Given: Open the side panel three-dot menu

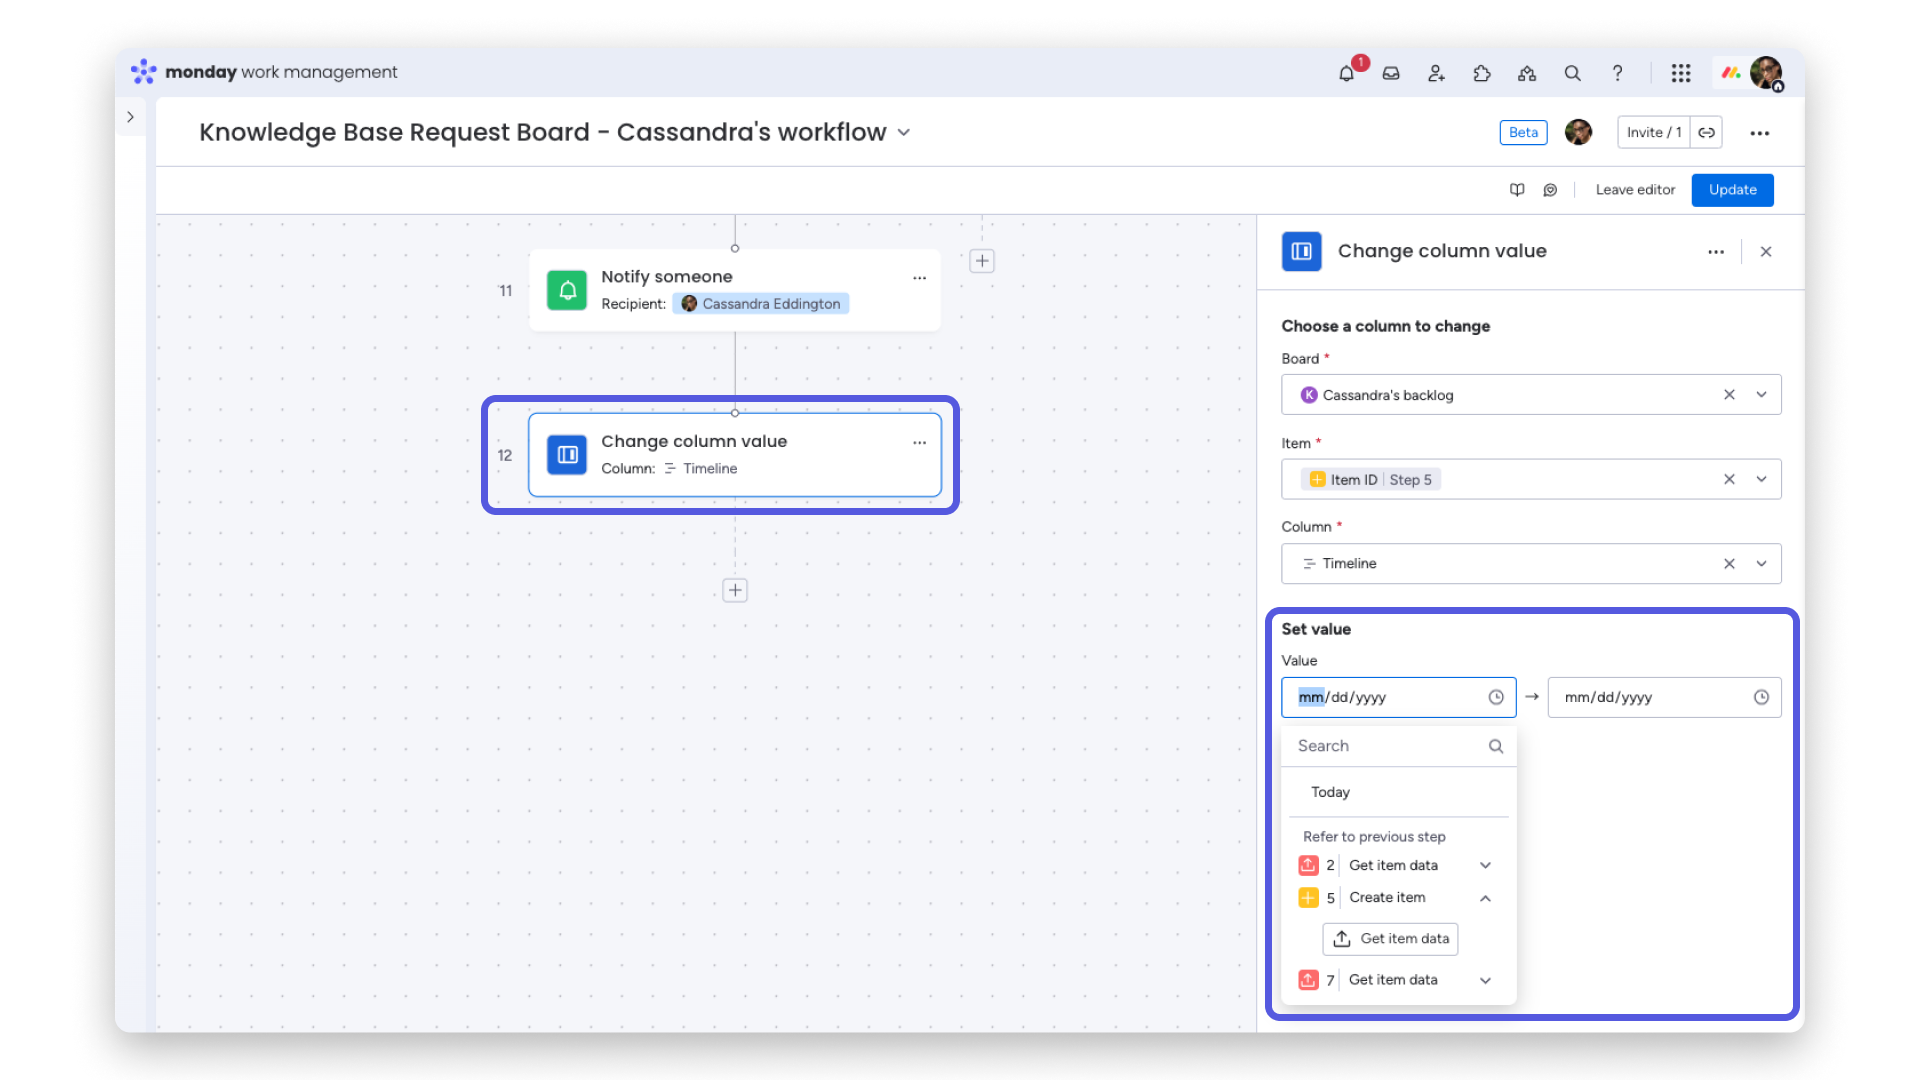Looking at the screenshot, I should [1716, 252].
